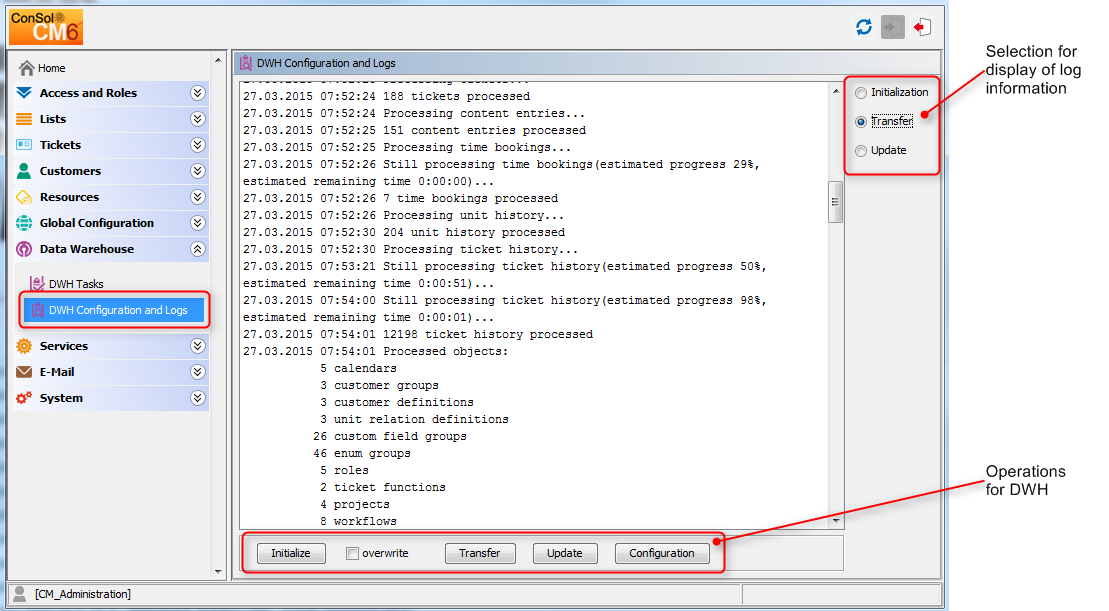Viewport: 1109px width, 611px height.
Task: Select the Initialization radio button
Action: (x=860, y=92)
